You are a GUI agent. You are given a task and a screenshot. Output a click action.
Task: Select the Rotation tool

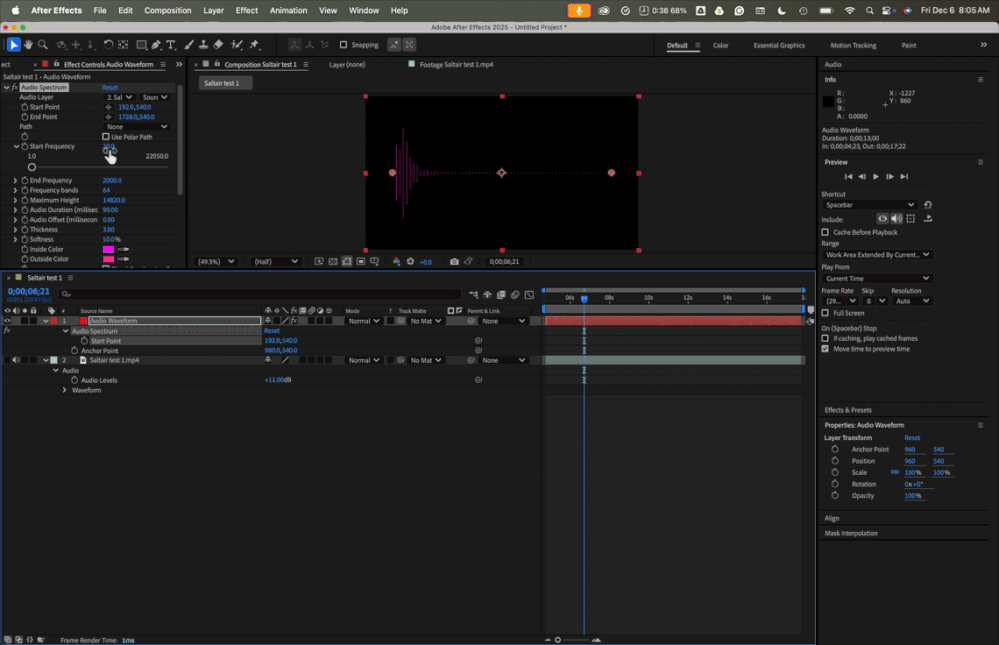pyautogui.click(x=108, y=45)
